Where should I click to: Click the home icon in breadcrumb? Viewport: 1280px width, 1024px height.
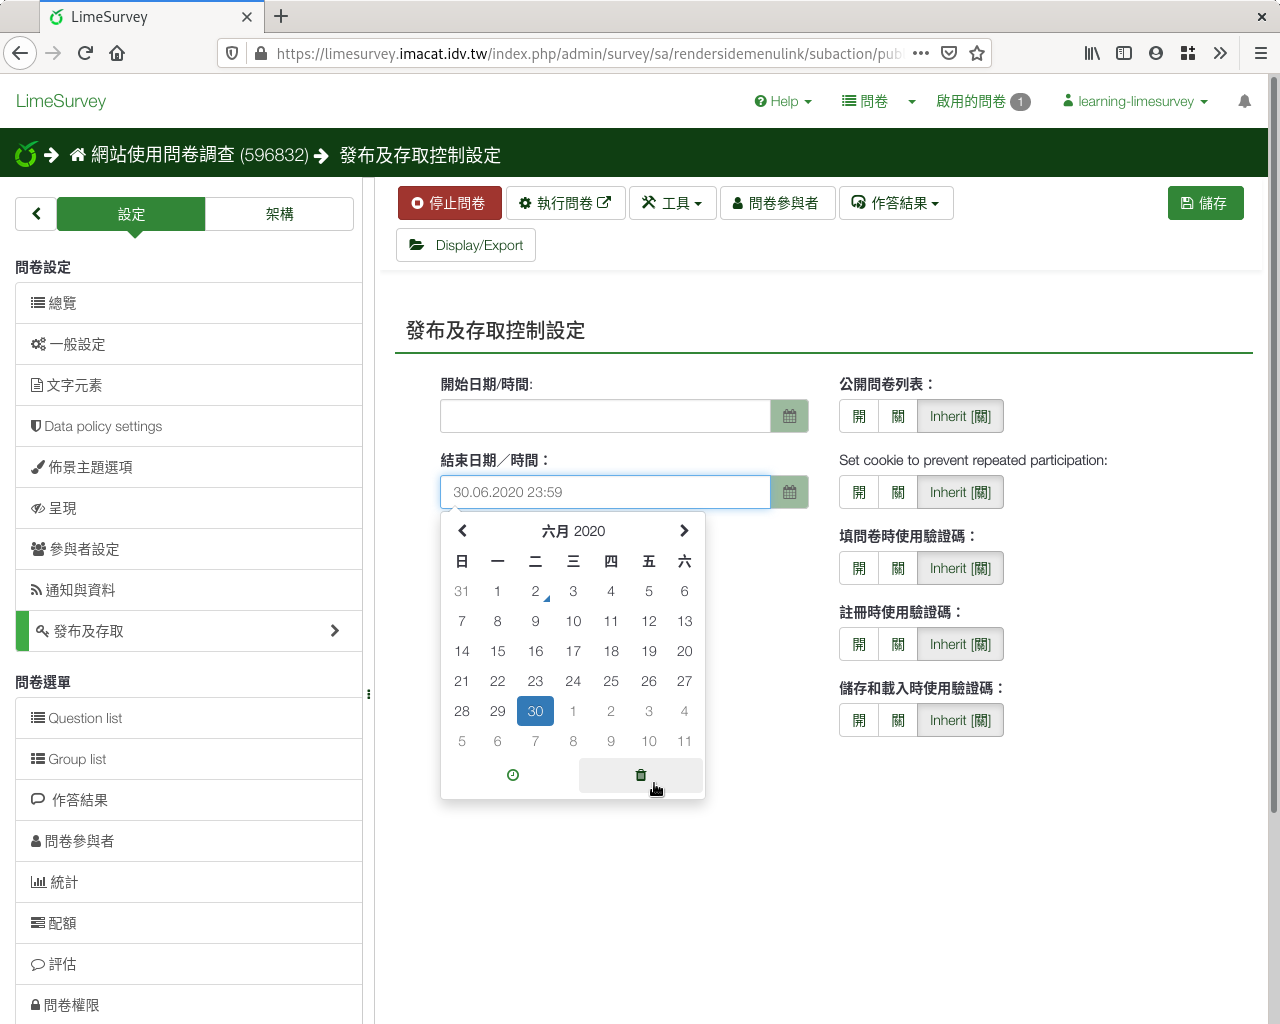[x=78, y=155]
